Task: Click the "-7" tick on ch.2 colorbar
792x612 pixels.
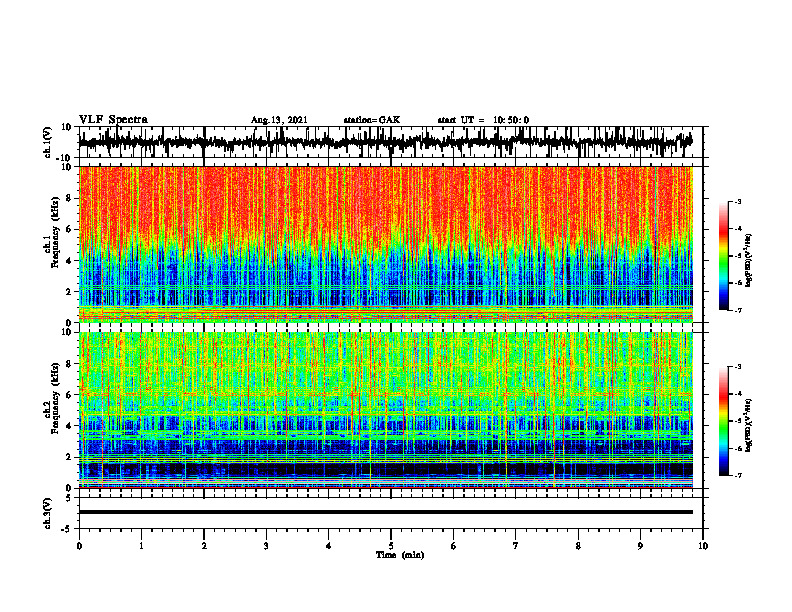Action: [738, 475]
